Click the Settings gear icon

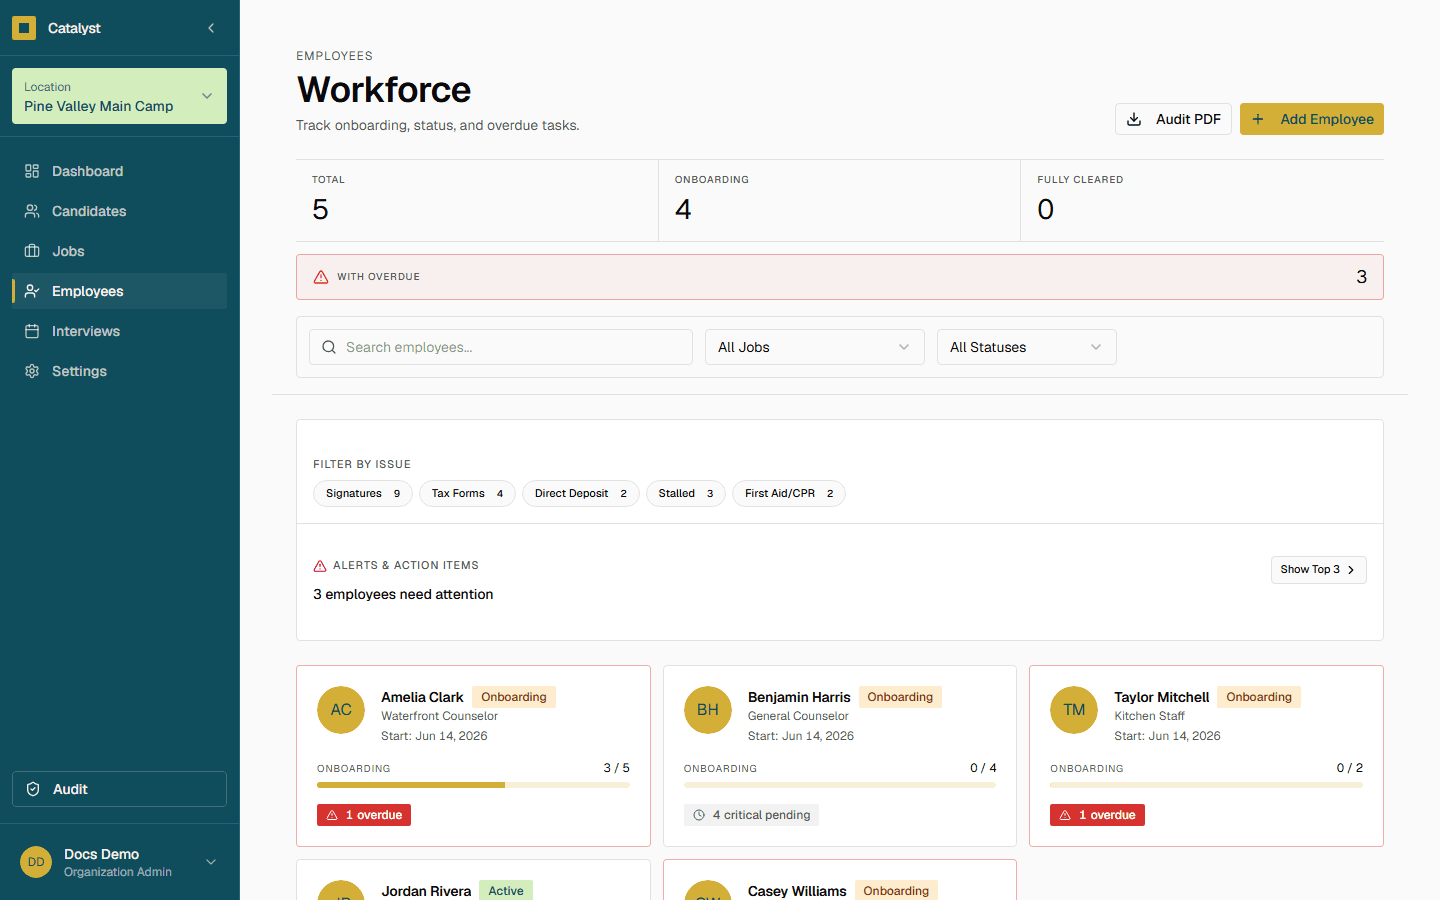pos(32,371)
